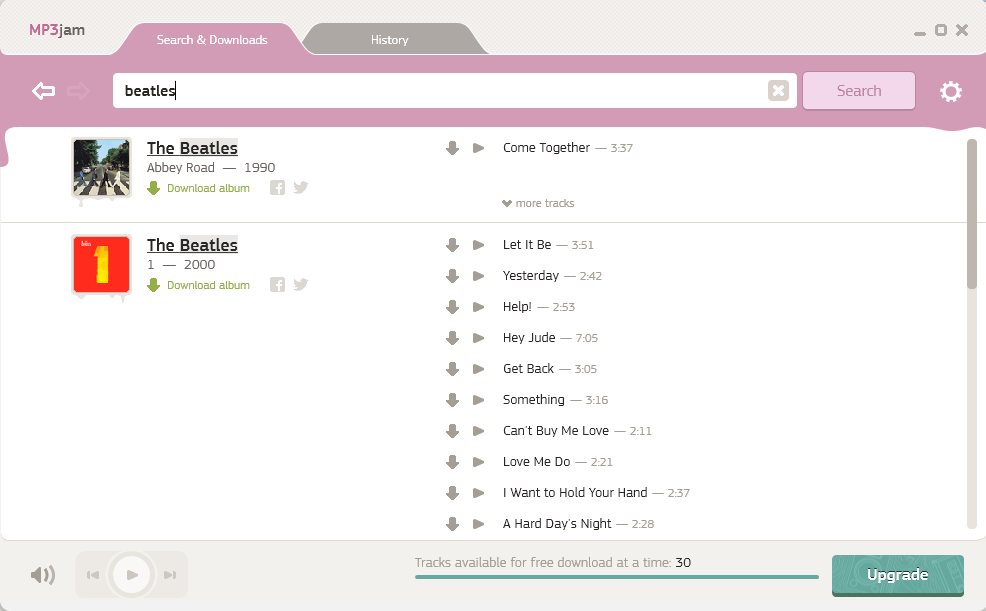Viewport: 986px width, 611px height.
Task: Mute audio with the speaker icon
Action: coord(43,575)
